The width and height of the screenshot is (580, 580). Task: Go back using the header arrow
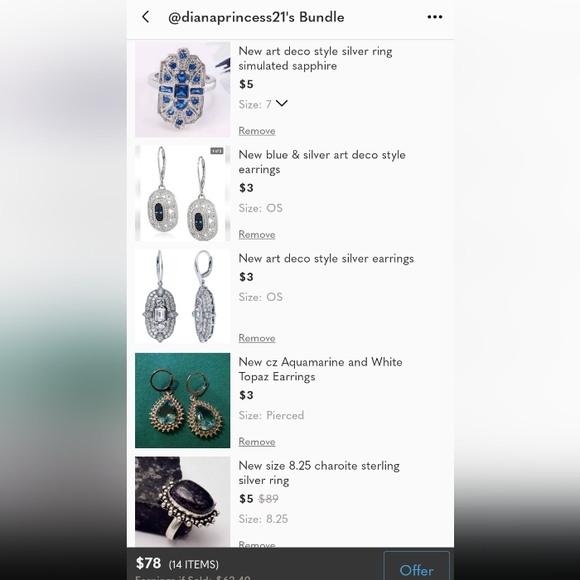click(x=146, y=17)
